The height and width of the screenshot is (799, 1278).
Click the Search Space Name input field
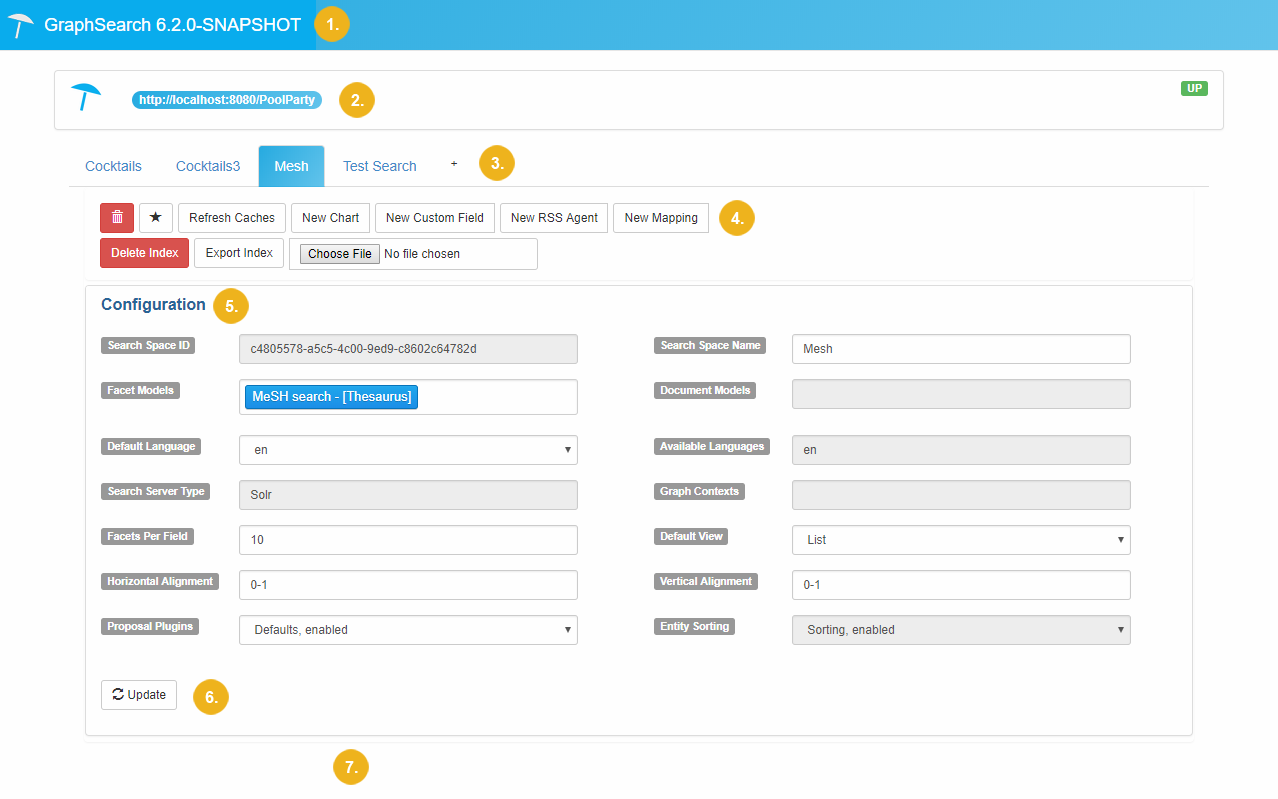960,349
